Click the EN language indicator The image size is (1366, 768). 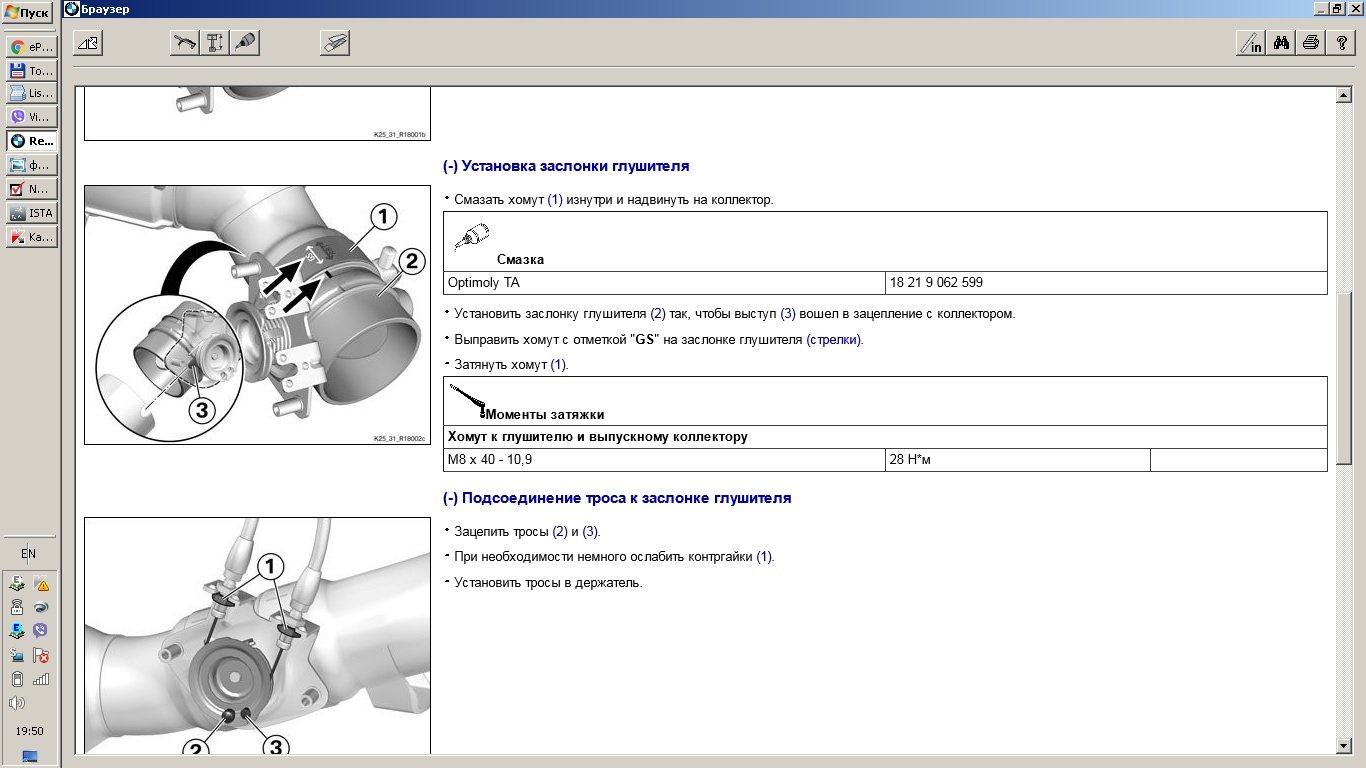coord(28,553)
